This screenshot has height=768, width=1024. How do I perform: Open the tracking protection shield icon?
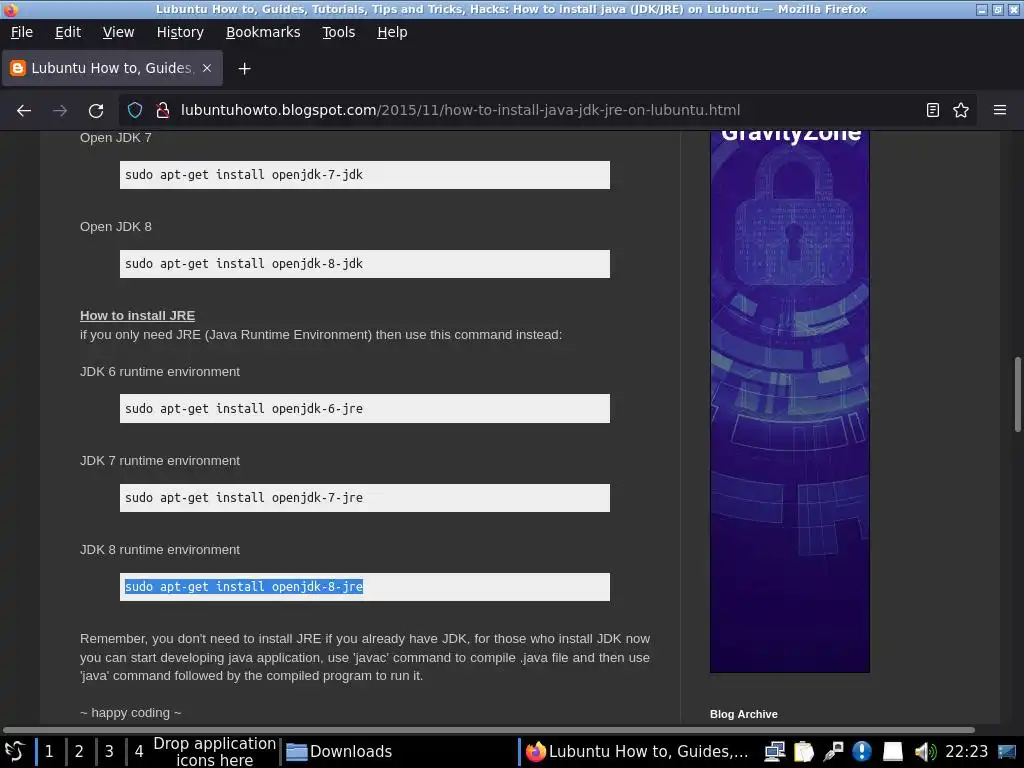[x=135, y=110]
